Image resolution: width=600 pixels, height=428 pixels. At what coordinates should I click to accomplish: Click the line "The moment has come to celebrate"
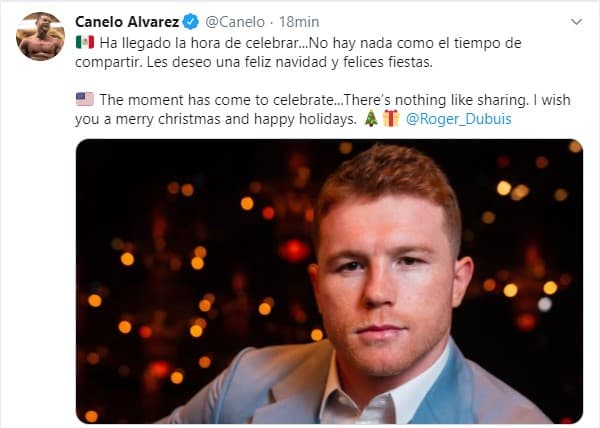click(210, 99)
